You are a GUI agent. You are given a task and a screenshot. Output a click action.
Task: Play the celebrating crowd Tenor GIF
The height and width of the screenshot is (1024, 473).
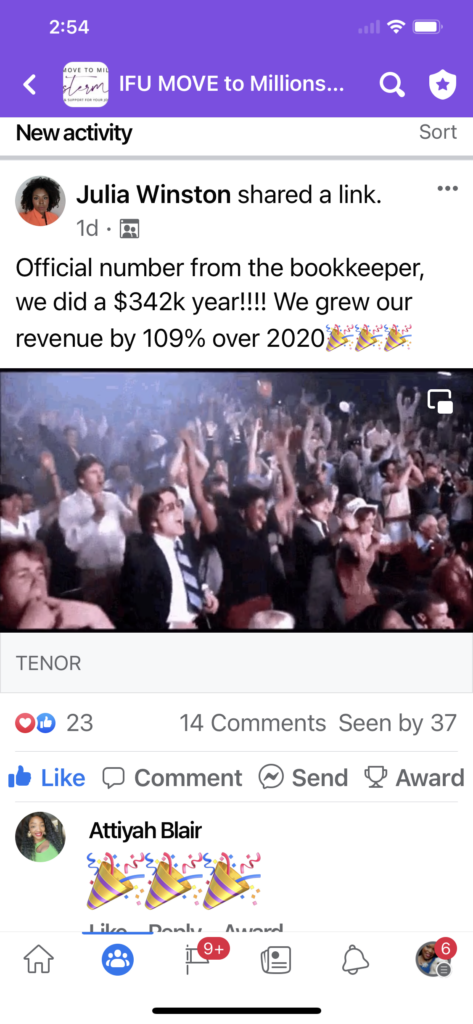pos(236,501)
